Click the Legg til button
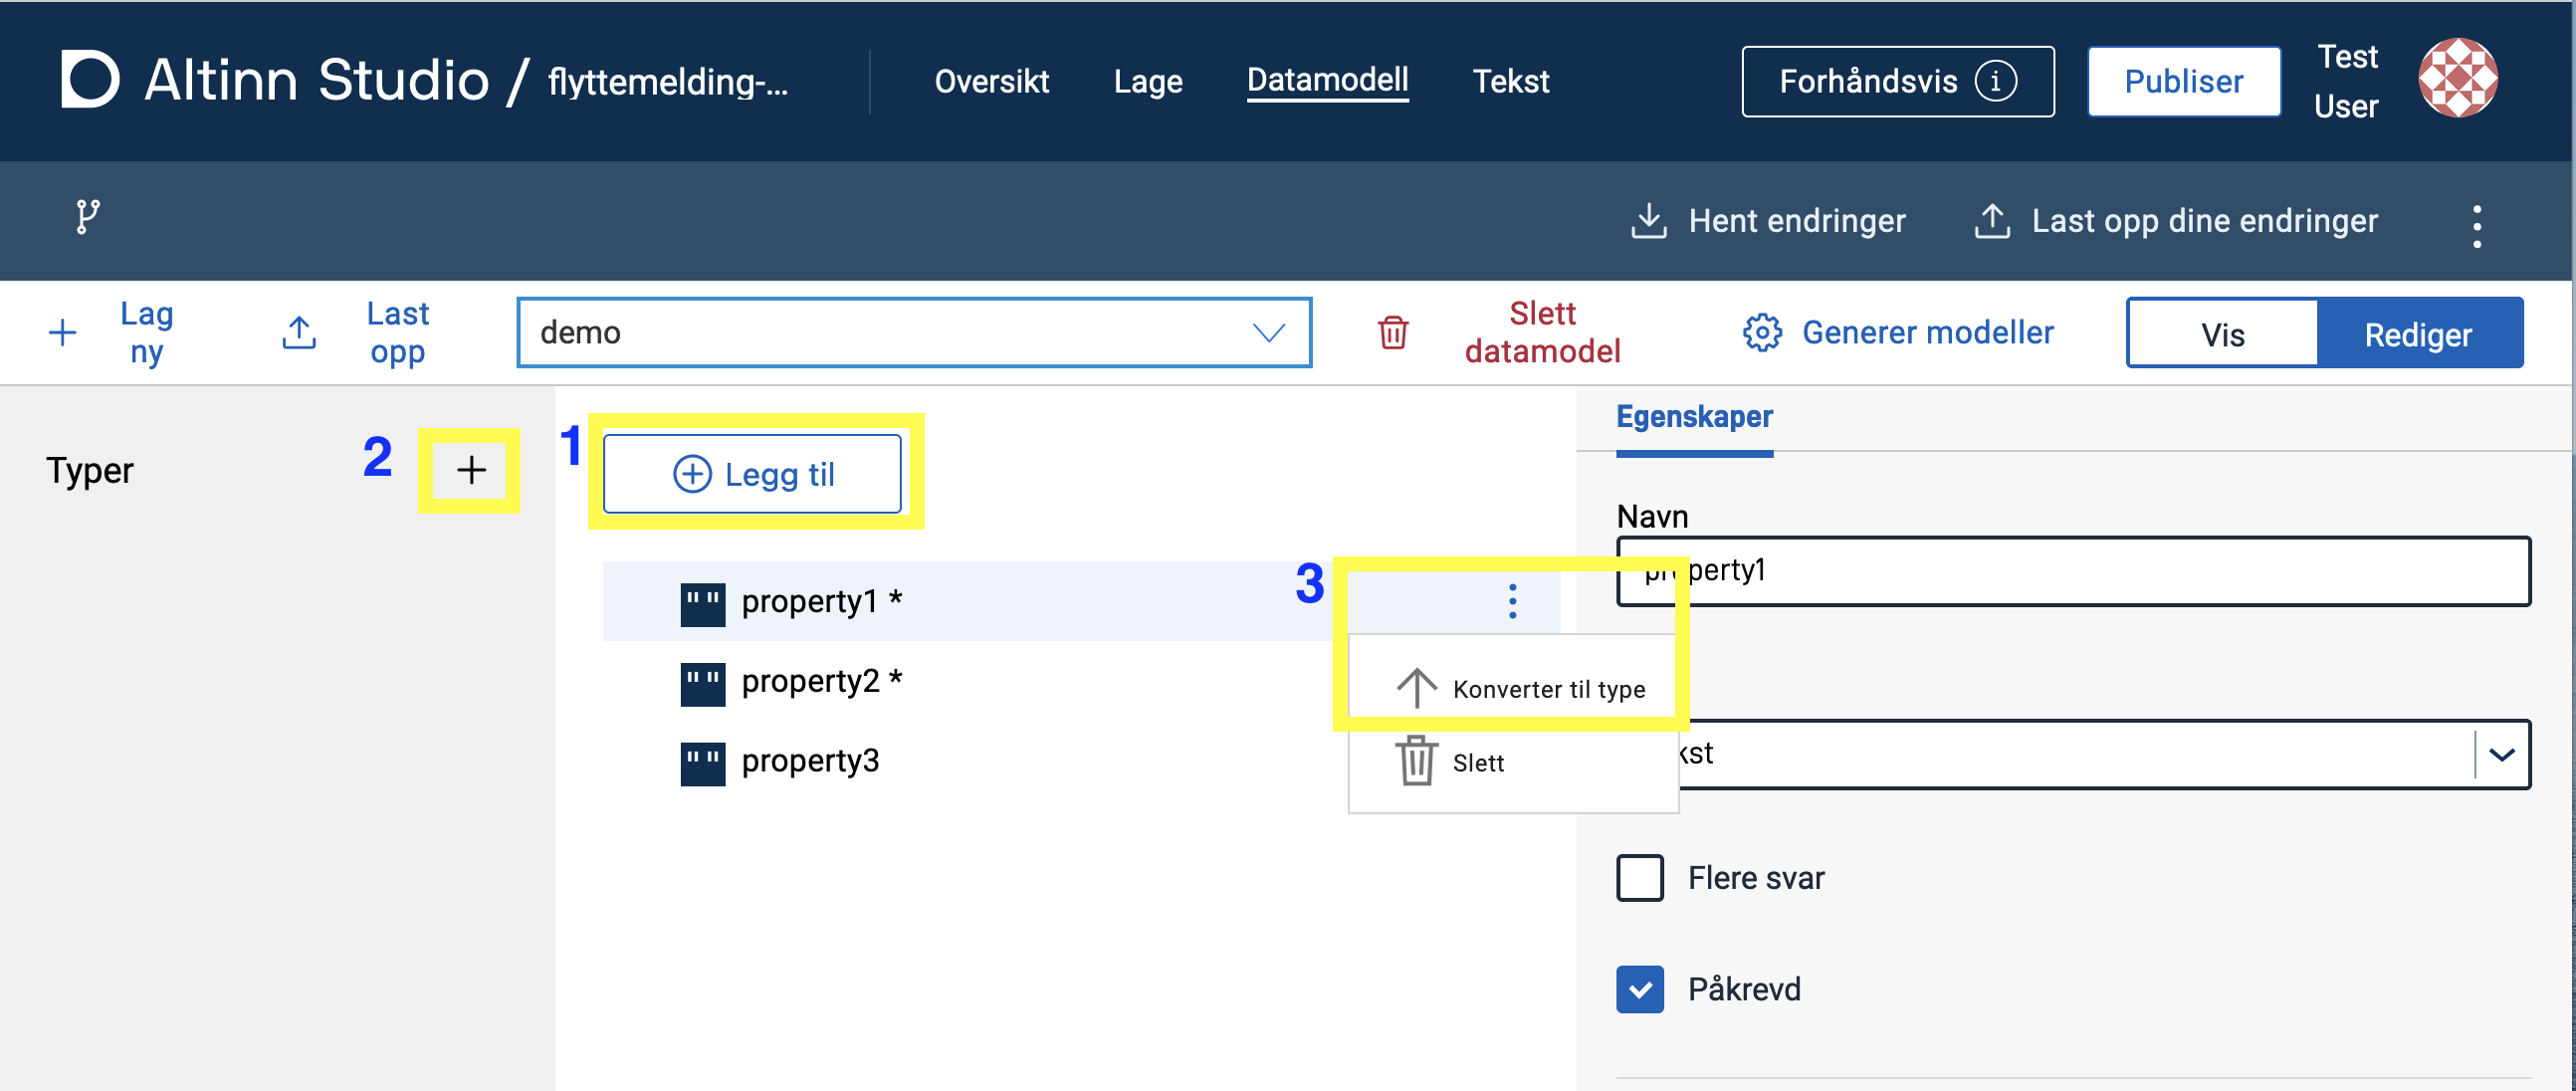This screenshot has width=2576, height=1091. coord(753,474)
